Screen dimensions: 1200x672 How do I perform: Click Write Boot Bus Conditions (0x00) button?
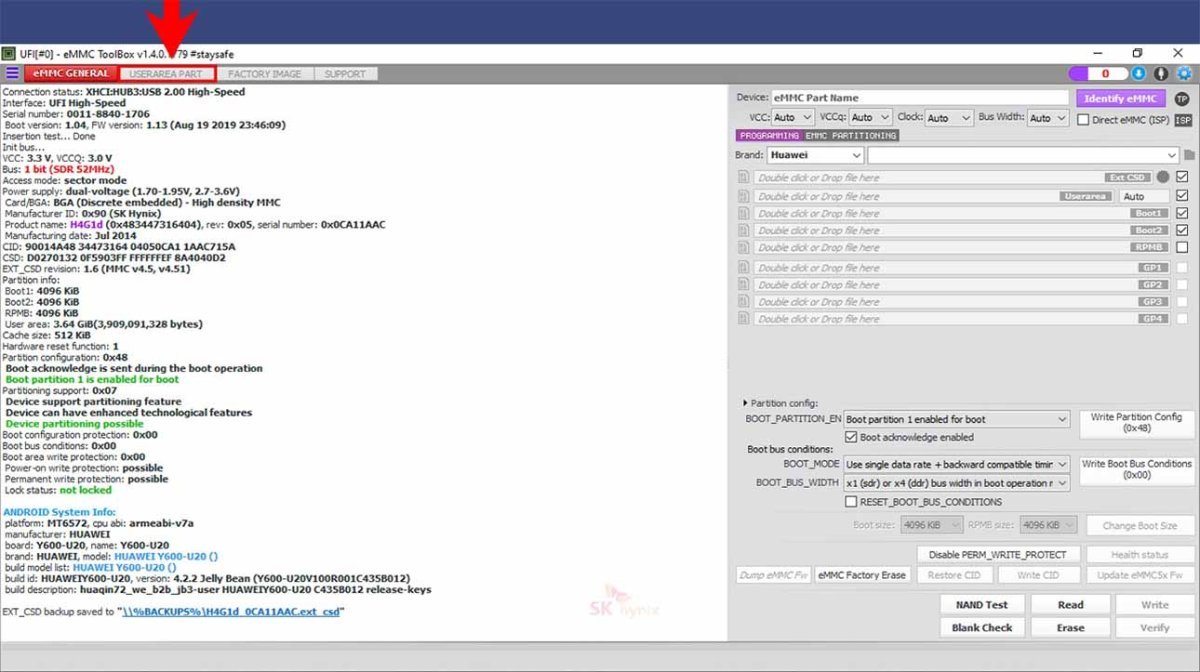(1136, 469)
